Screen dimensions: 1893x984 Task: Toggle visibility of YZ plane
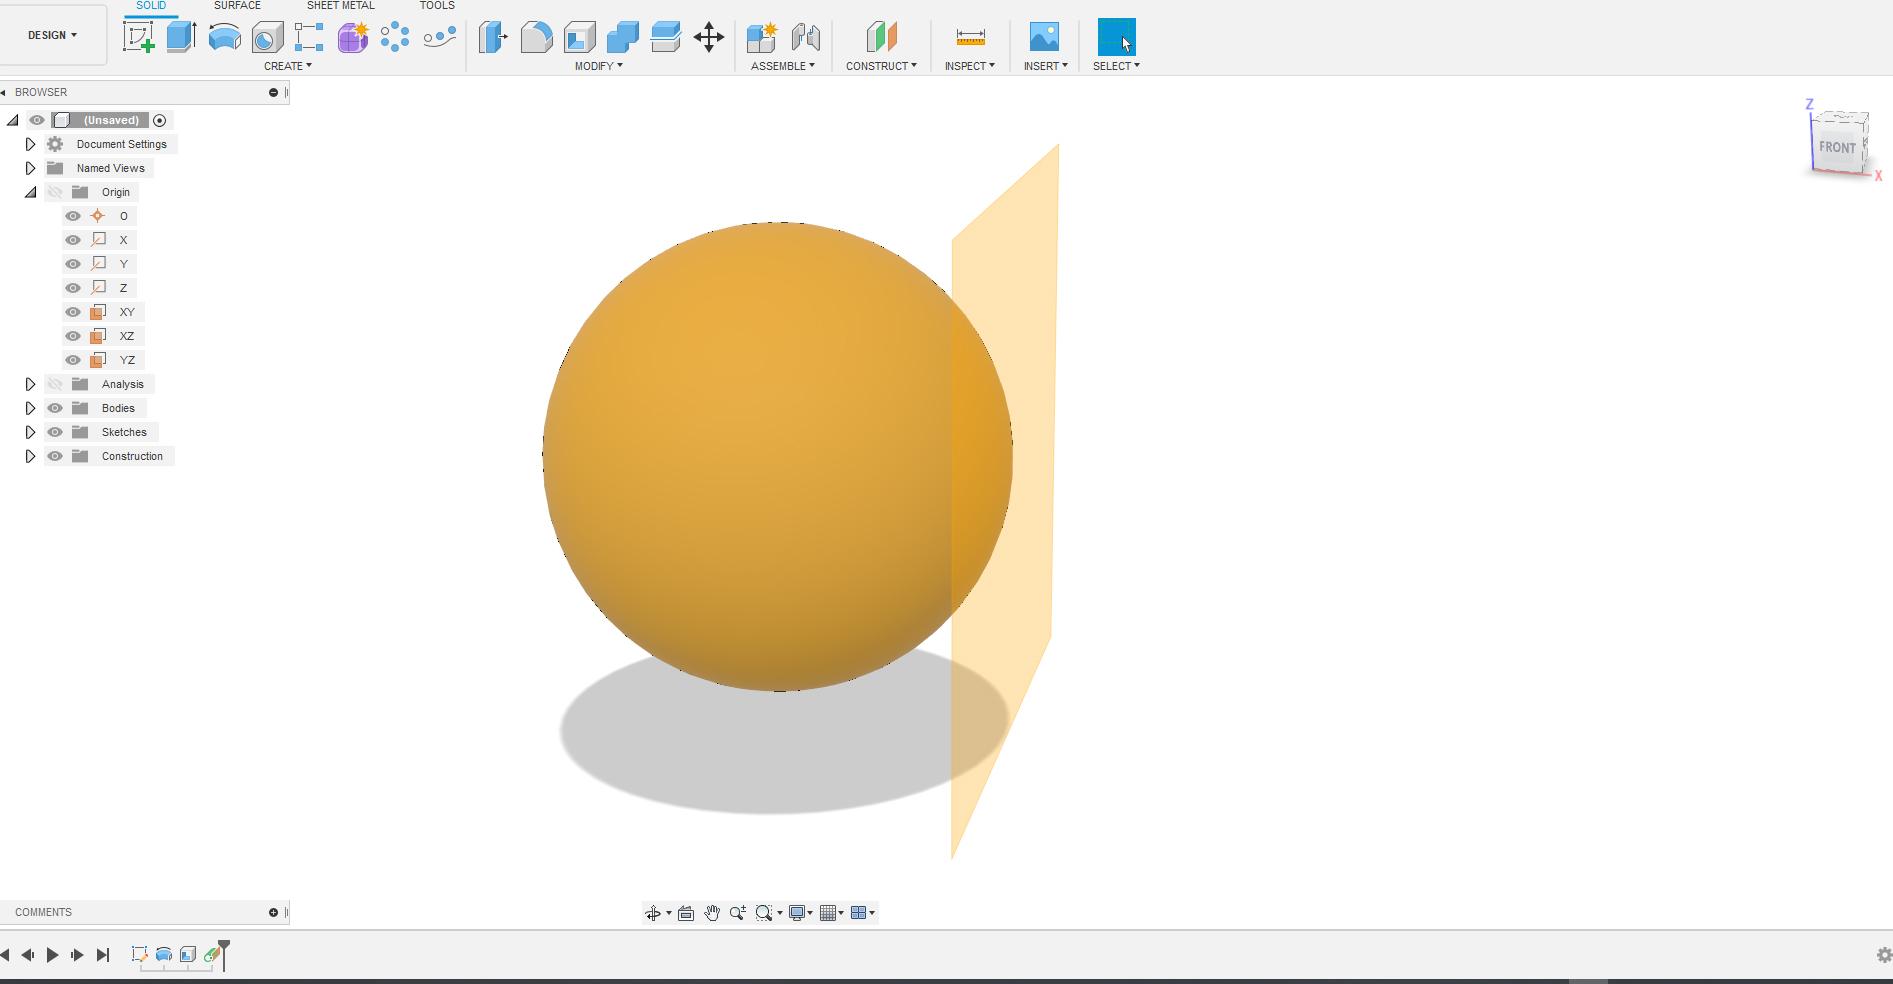[73, 360]
